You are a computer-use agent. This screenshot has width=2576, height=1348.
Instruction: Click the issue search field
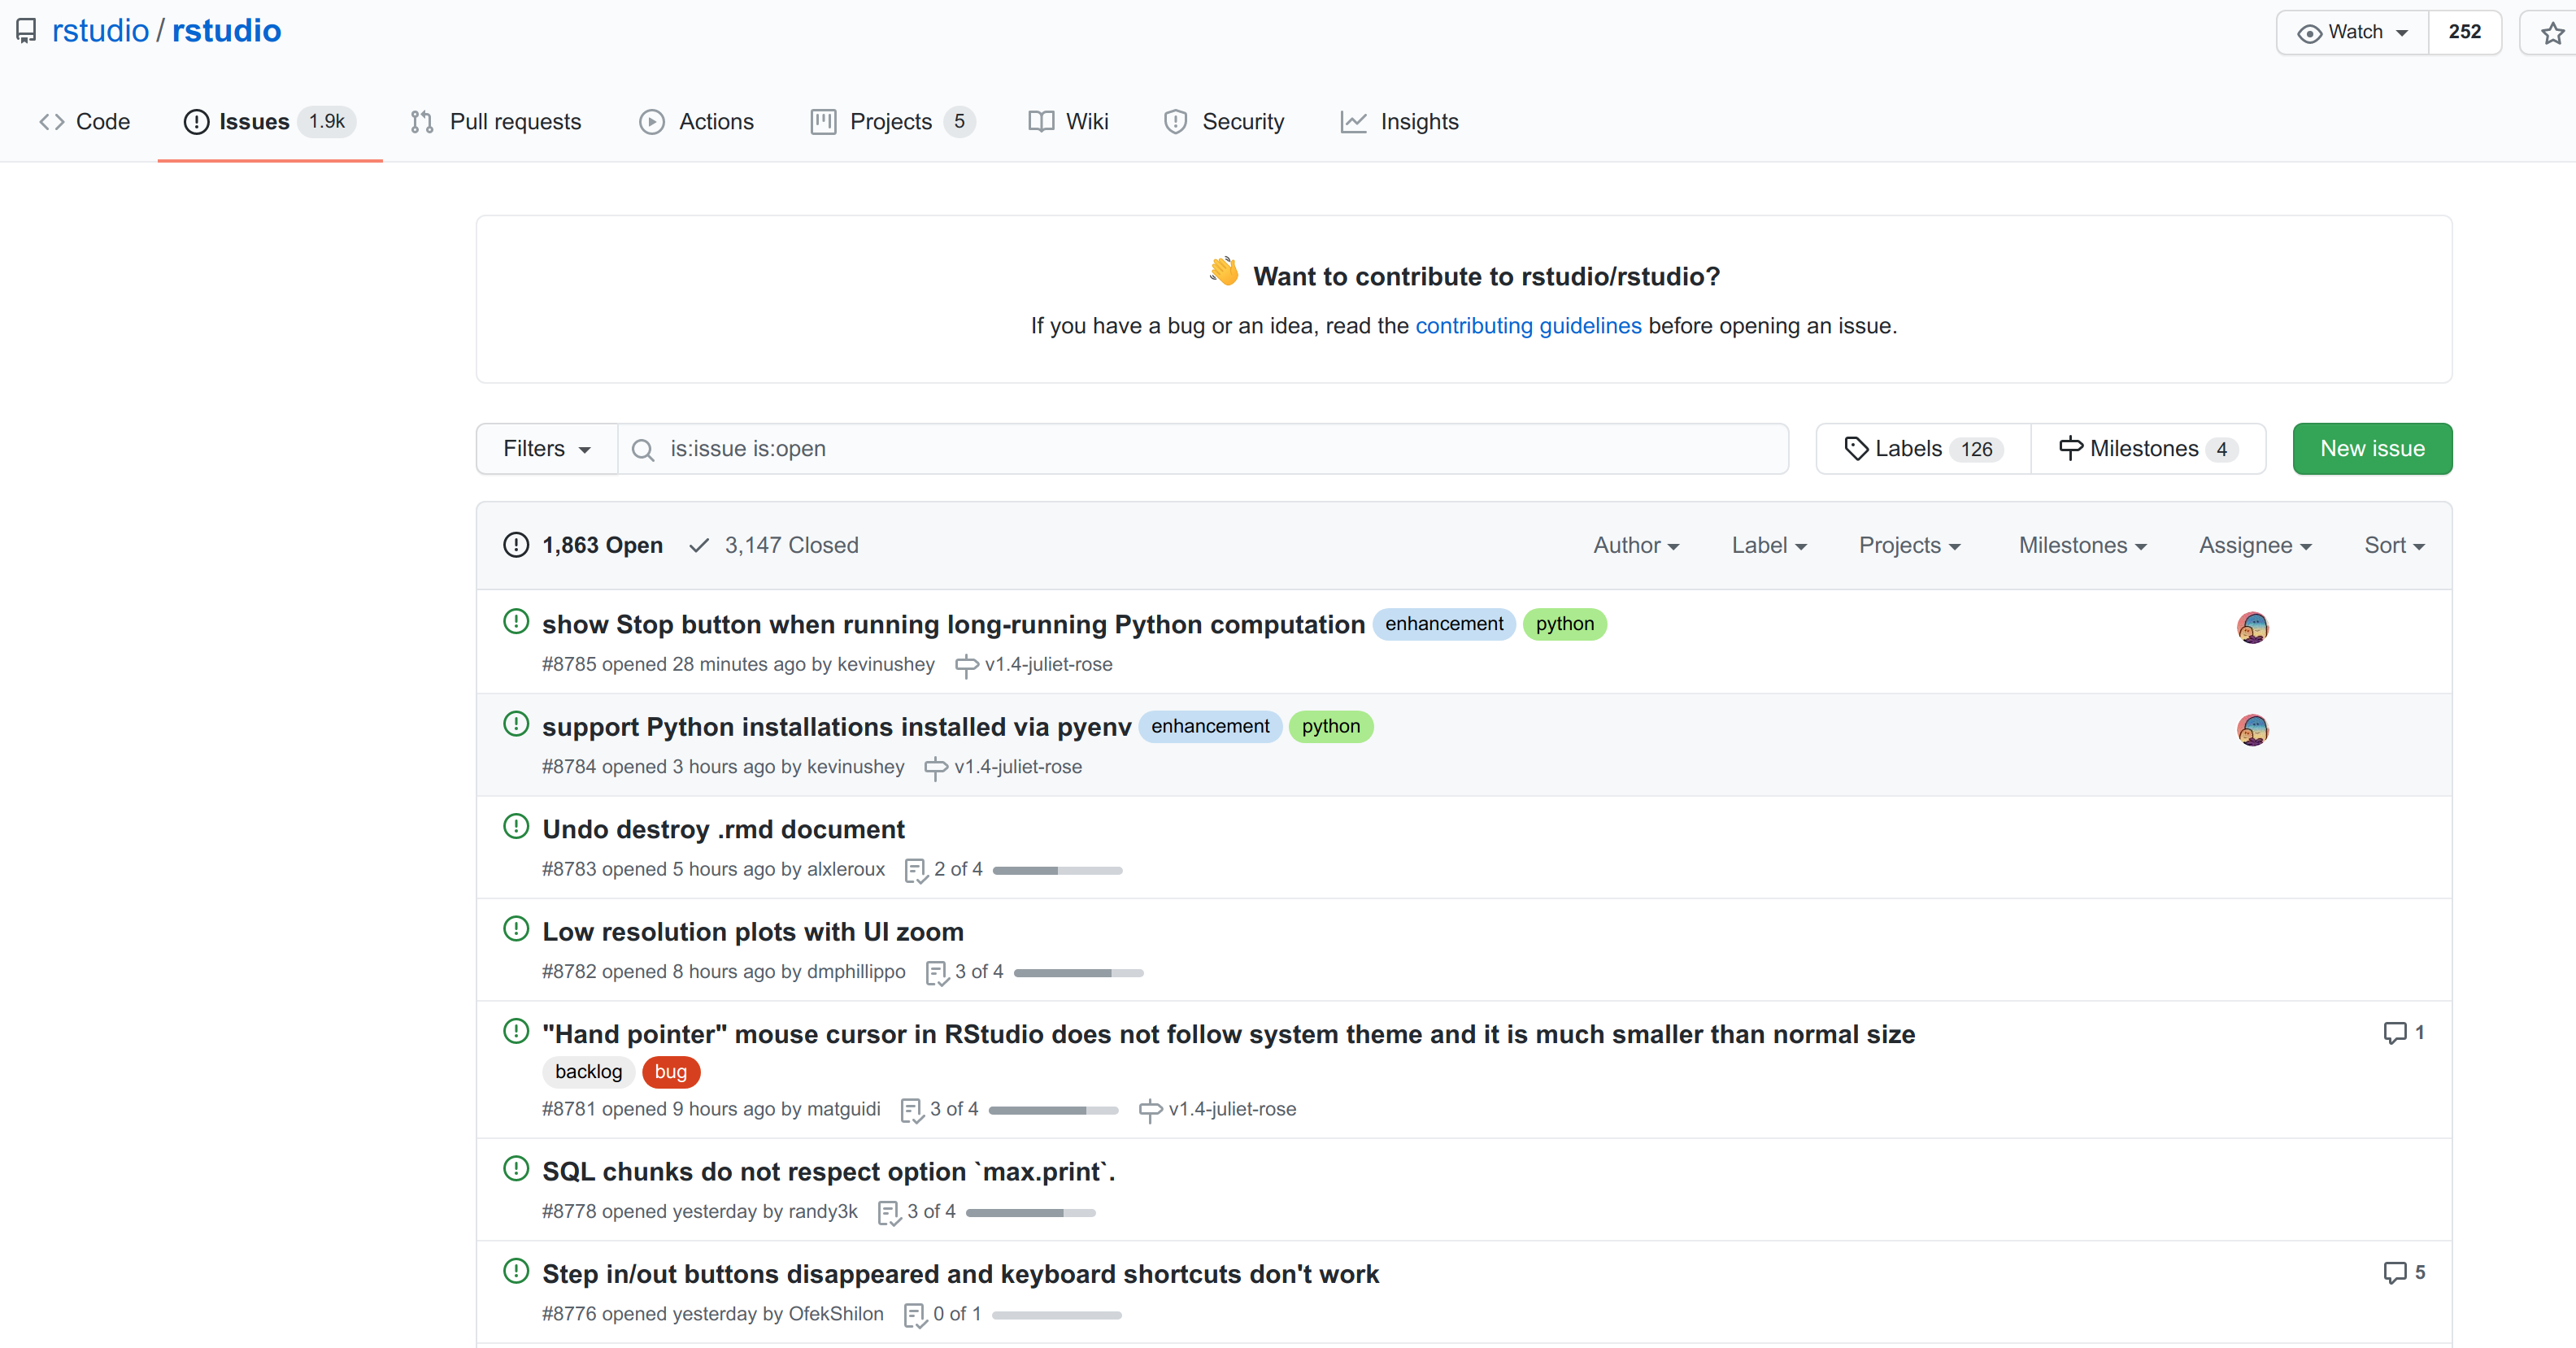click(1200, 449)
